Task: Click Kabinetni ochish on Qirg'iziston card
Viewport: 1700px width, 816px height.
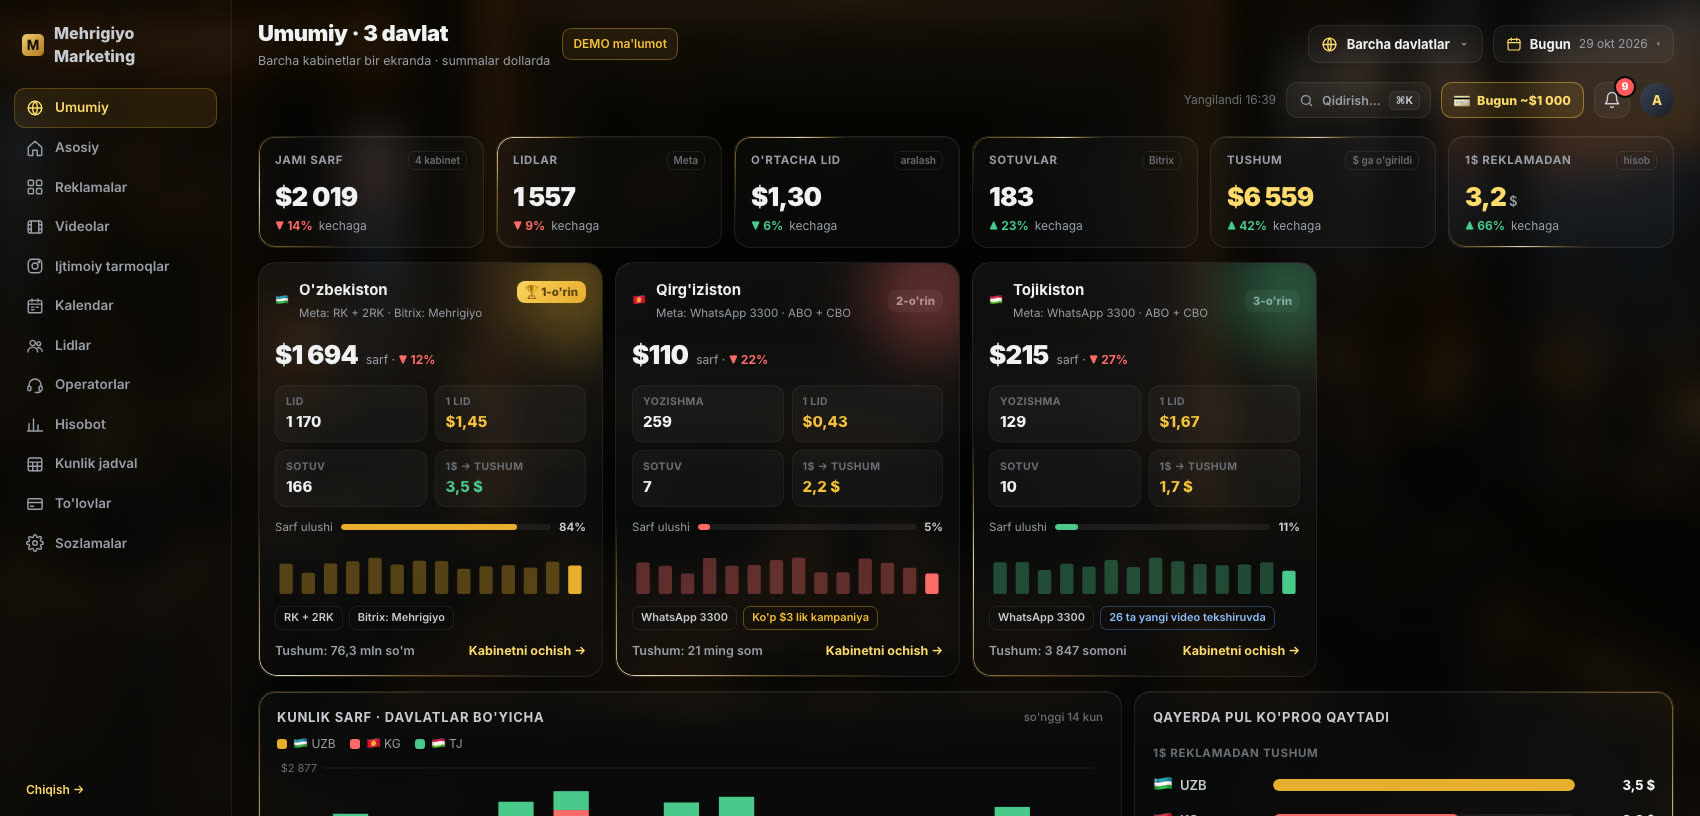Action: point(884,651)
